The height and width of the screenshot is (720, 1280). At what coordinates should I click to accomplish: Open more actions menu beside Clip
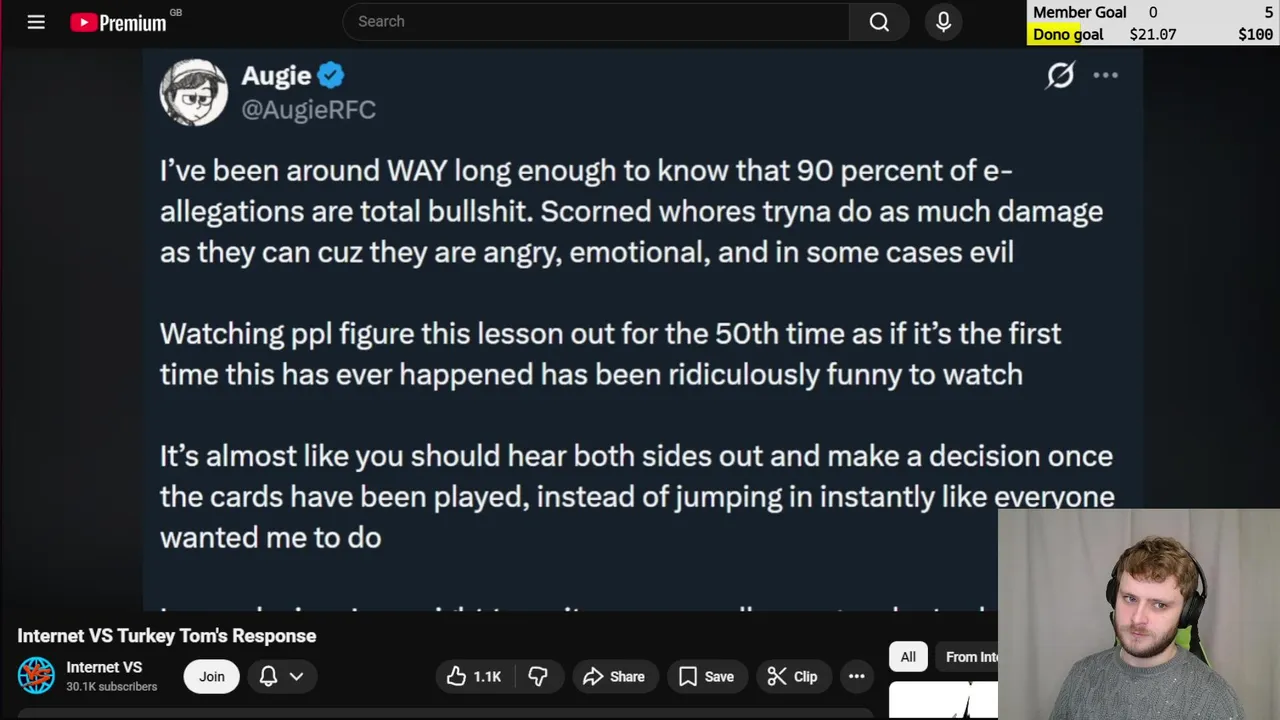coord(857,677)
